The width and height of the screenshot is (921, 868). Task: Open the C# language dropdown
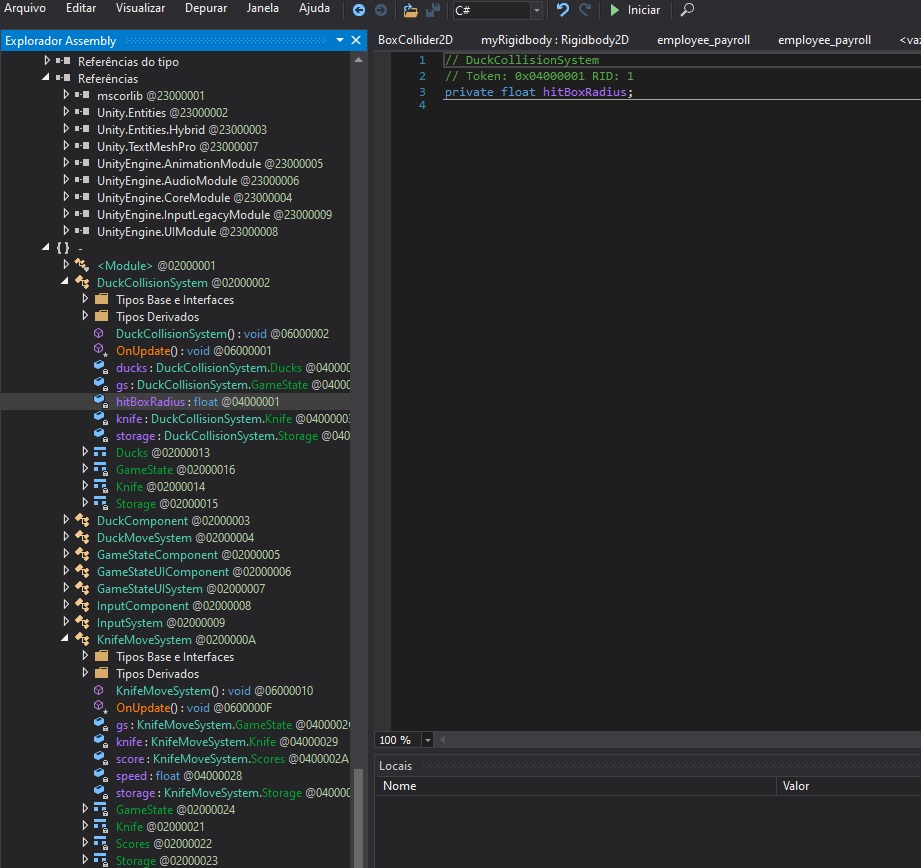(x=537, y=10)
